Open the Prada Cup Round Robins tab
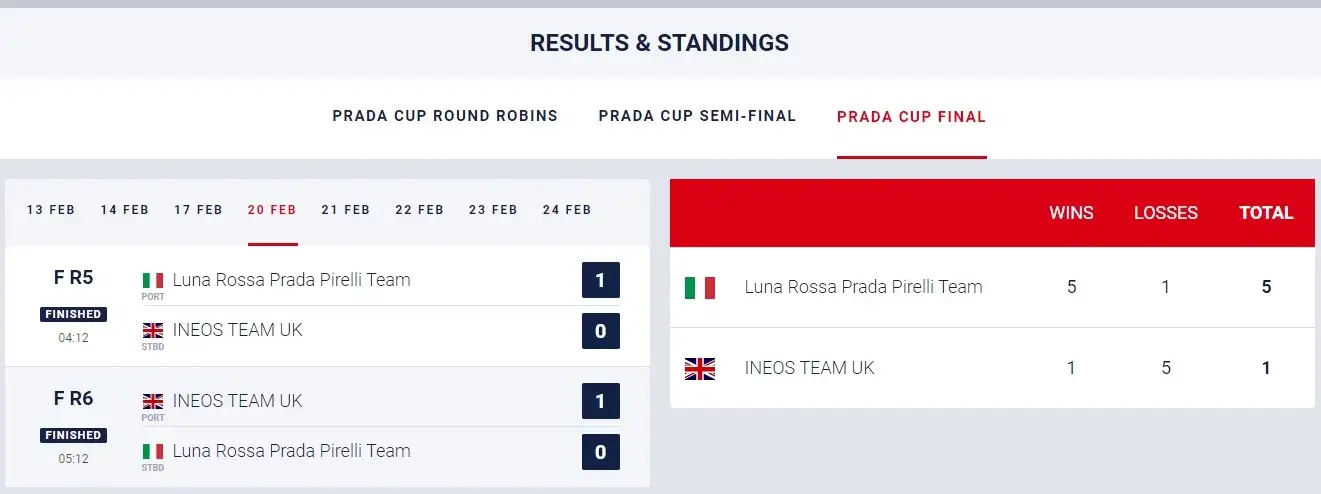1321x494 pixels. pyautogui.click(x=445, y=116)
